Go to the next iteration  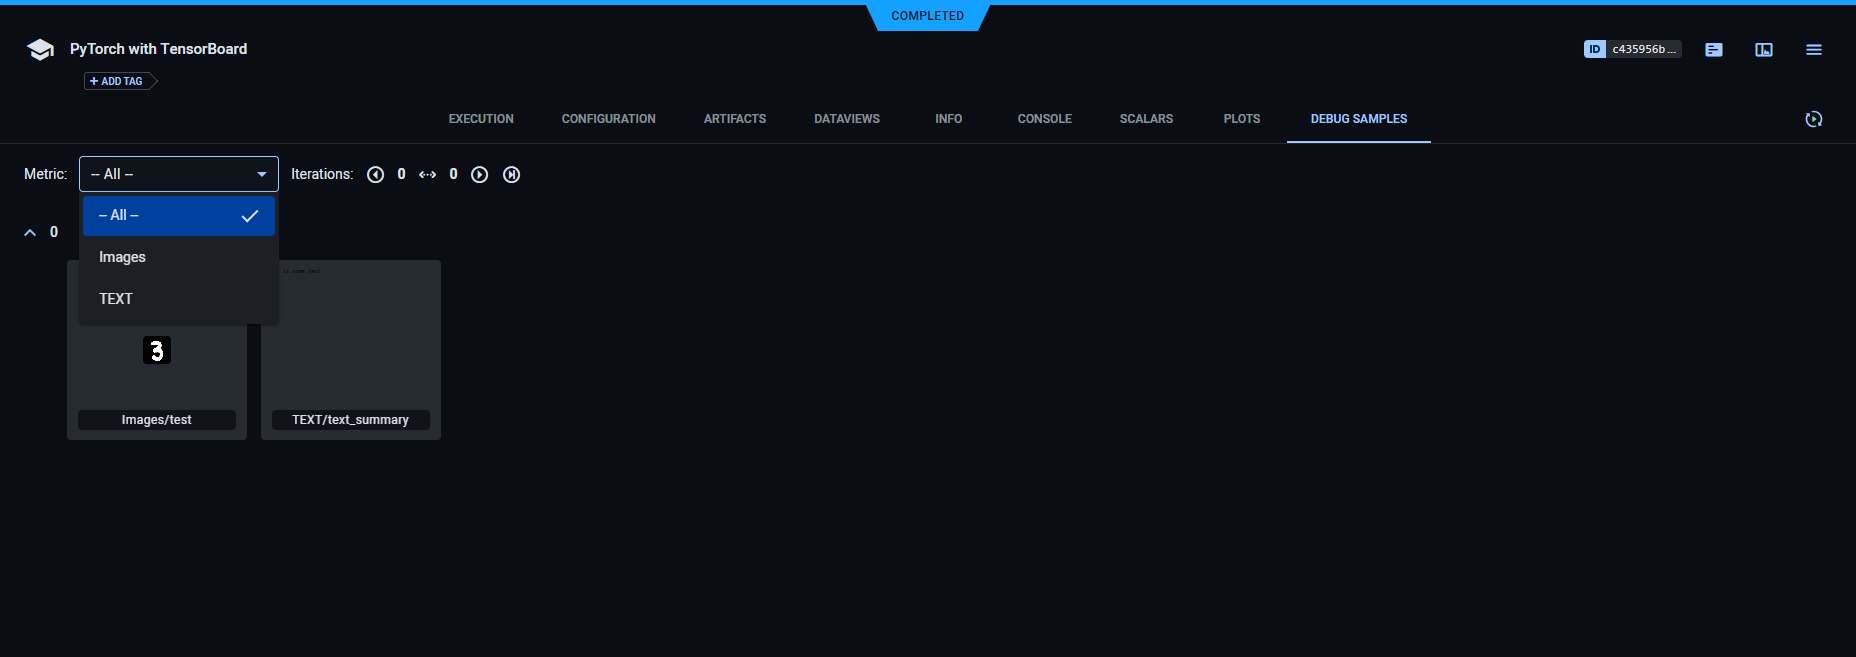(480, 175)
